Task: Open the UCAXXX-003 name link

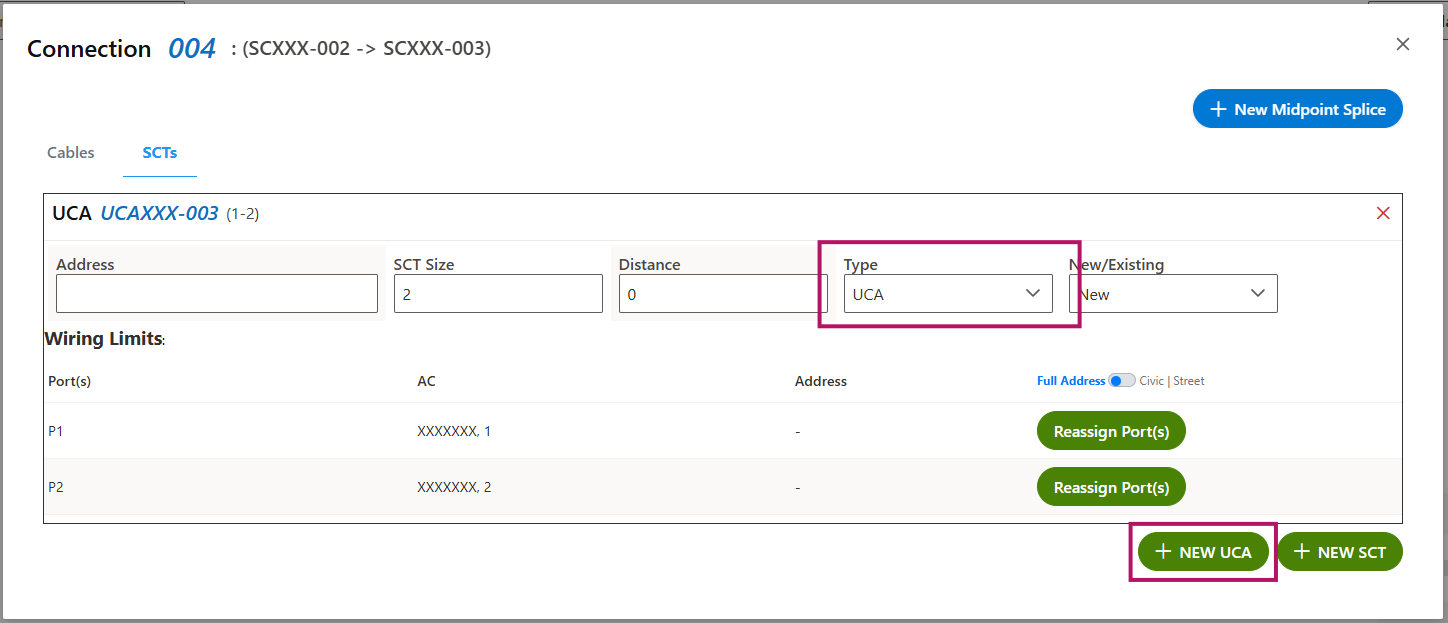Action: [x=159, y=213]
